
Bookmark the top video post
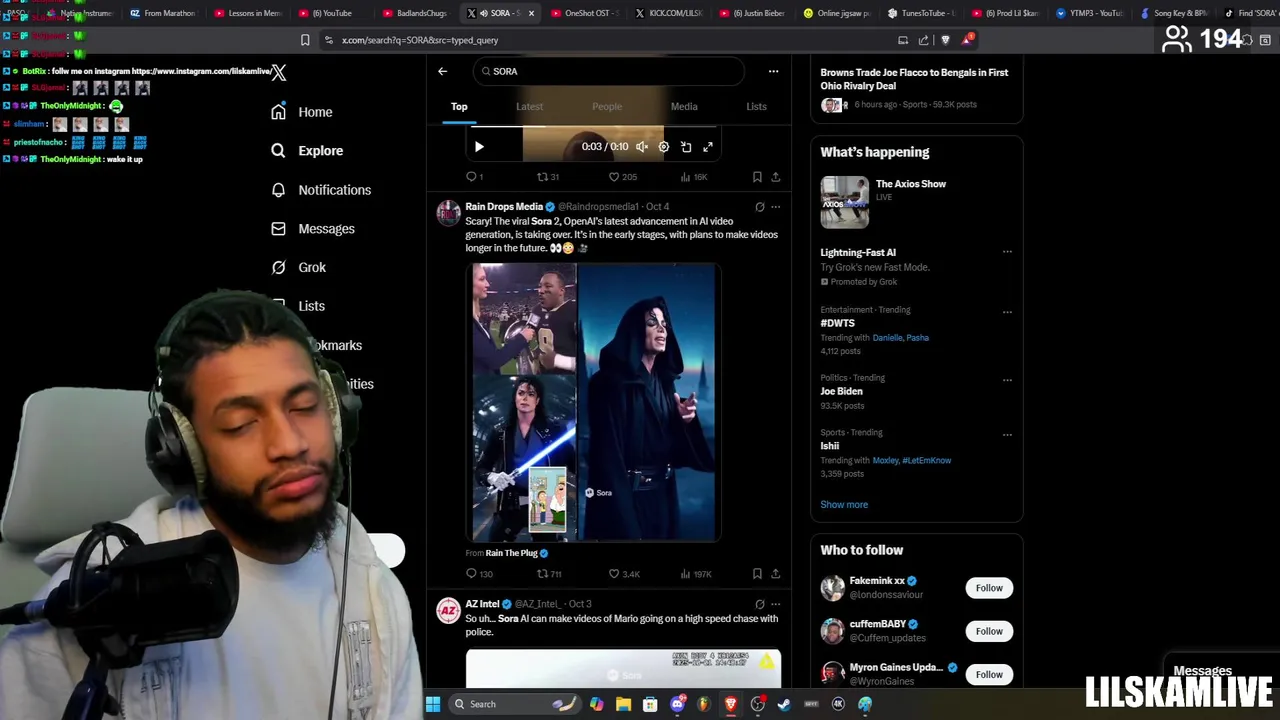coord(757,177)
